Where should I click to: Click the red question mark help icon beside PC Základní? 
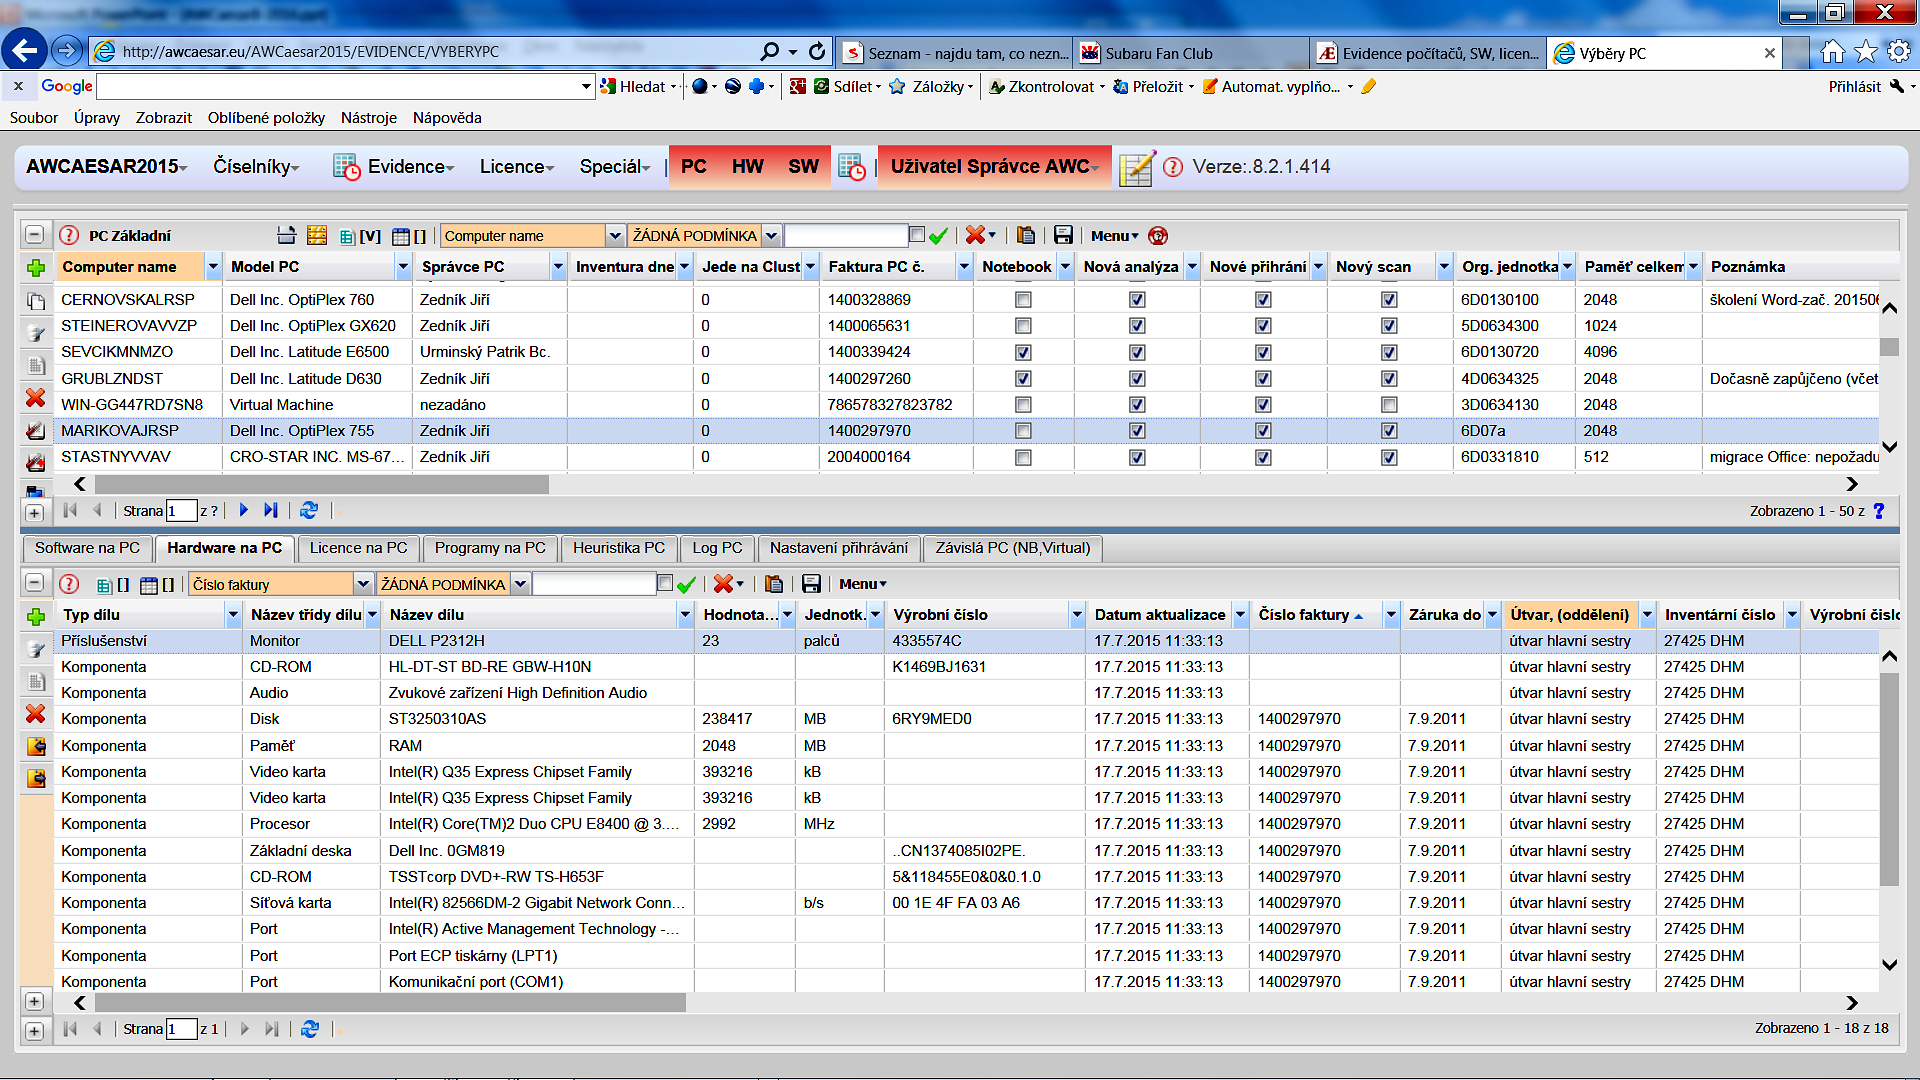[x=69, y=236]
